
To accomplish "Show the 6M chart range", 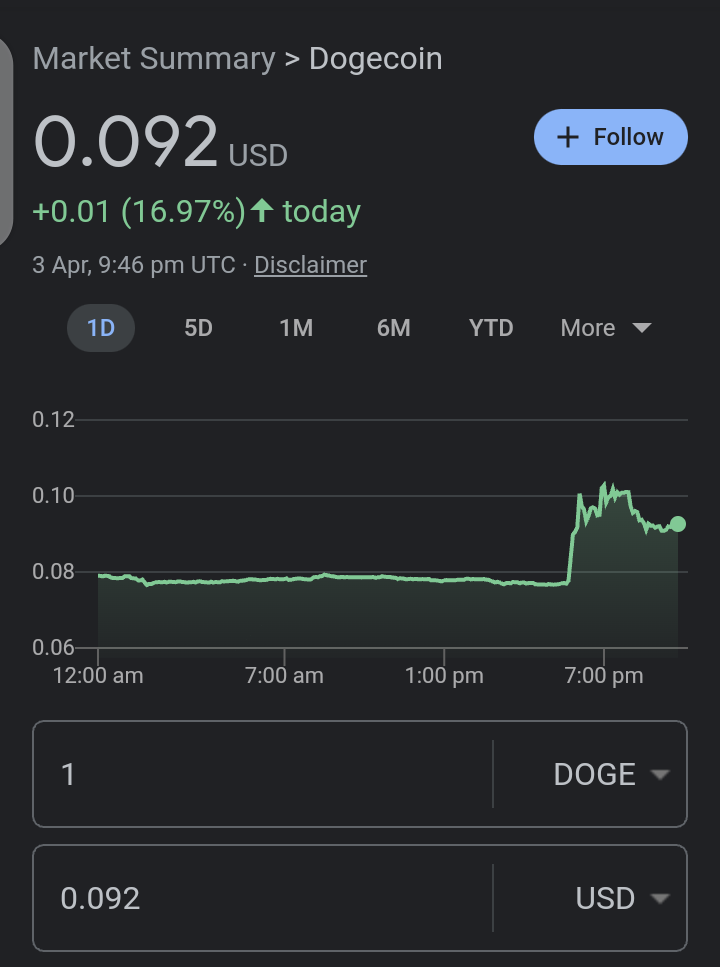I will click(x=394, y=327).
